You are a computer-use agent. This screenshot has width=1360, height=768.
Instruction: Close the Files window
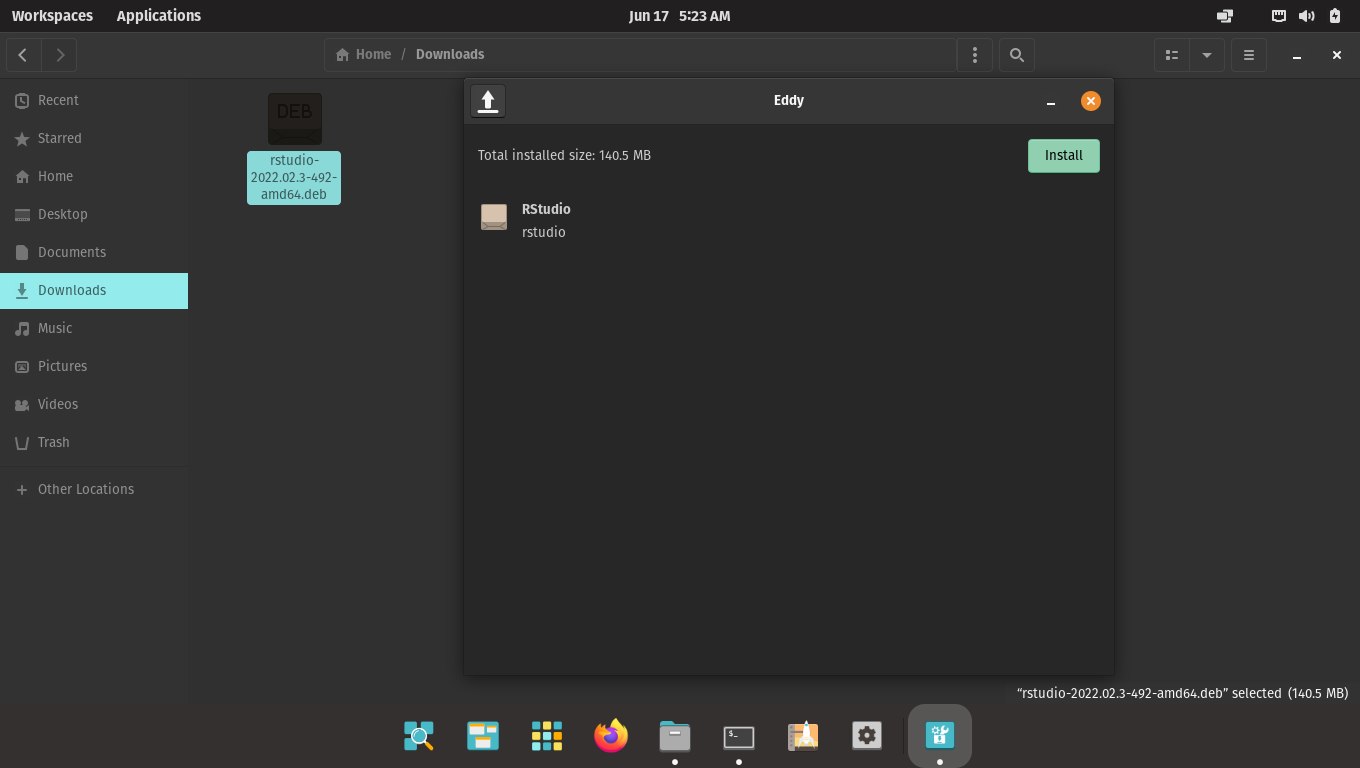[x=1337, y=55]
